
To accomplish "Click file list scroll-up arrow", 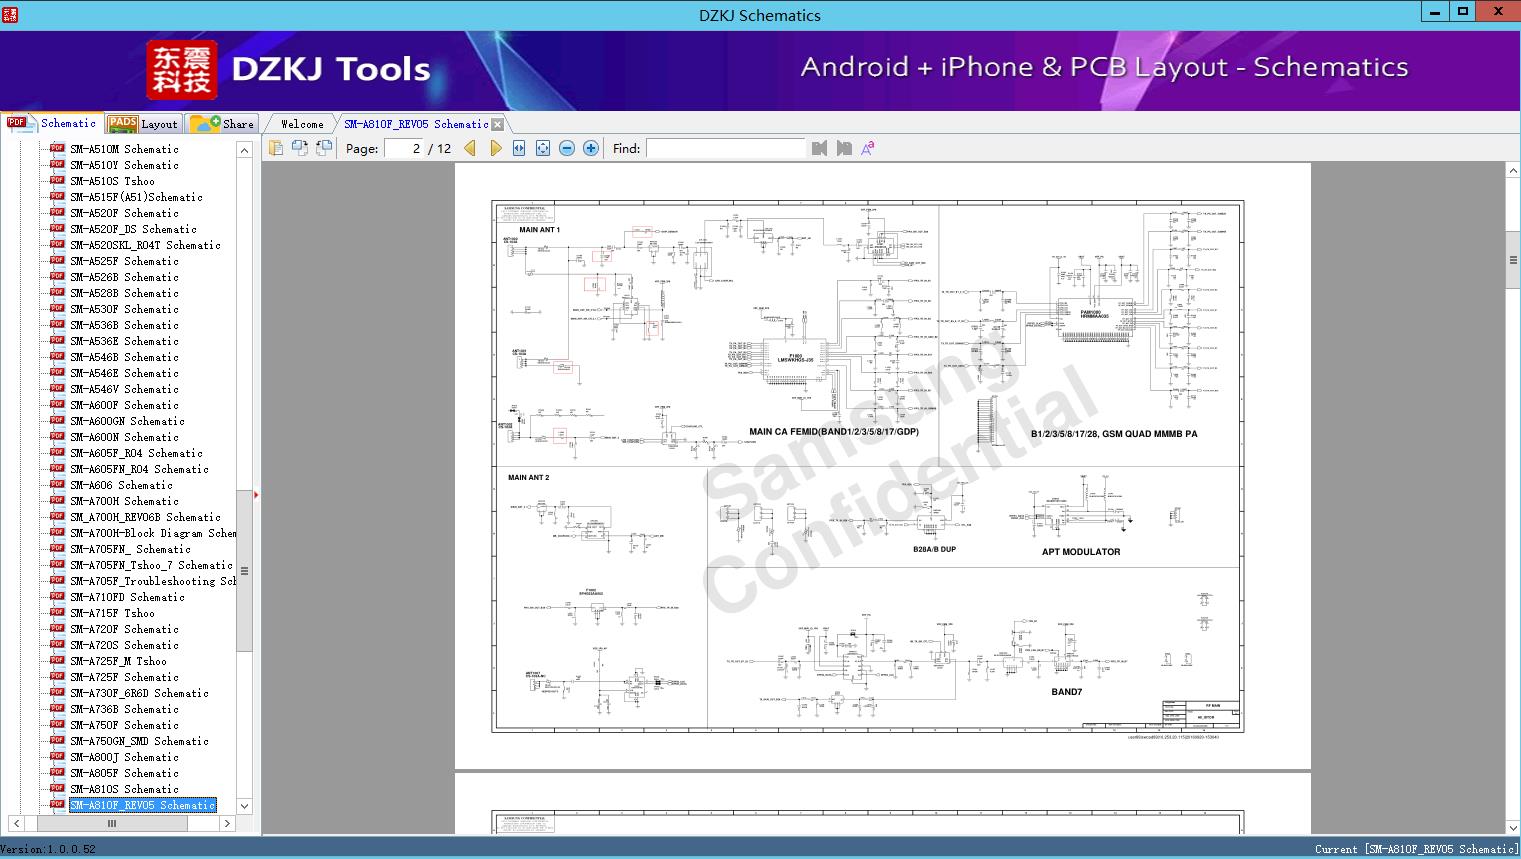I will tap(244, 150).
